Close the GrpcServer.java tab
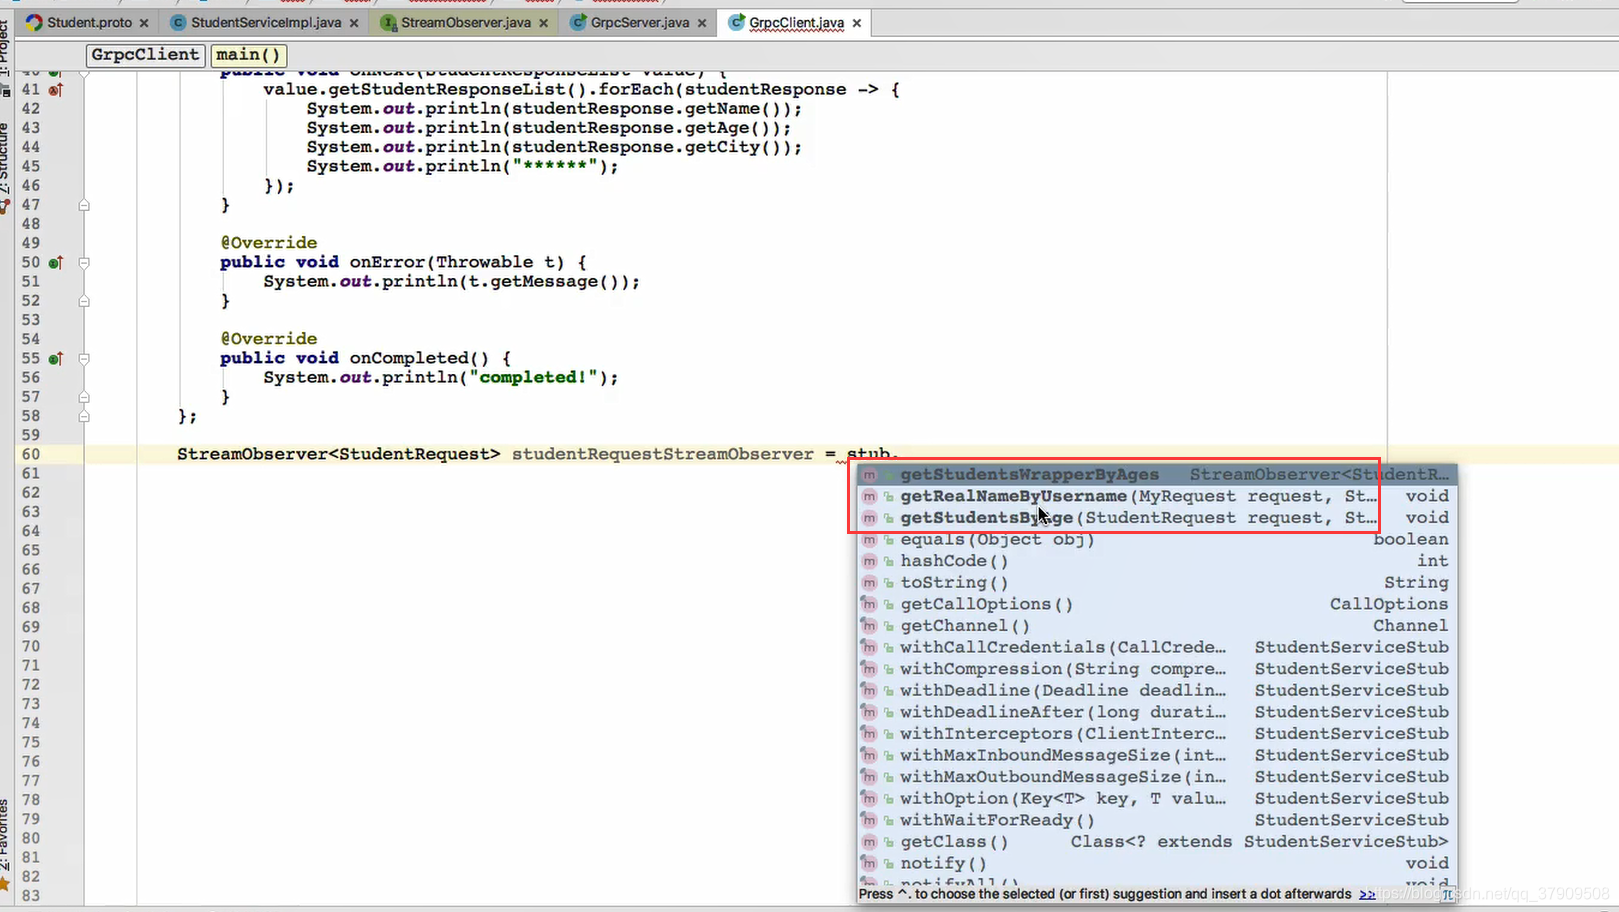 tap(702, 23)
